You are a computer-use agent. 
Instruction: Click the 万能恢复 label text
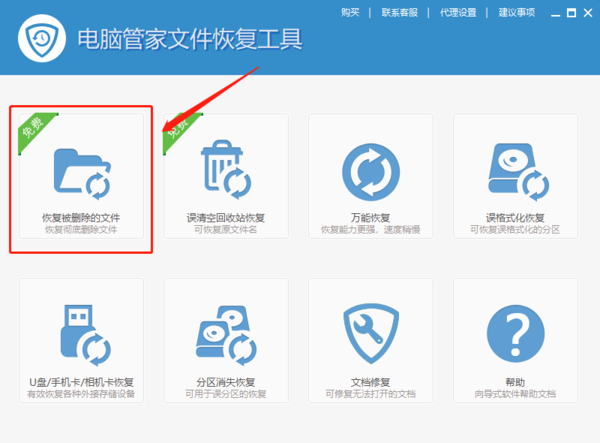[x=370, y=218]
